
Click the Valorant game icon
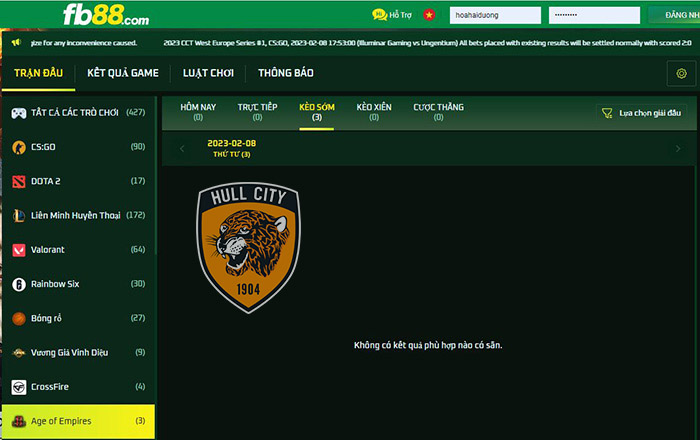19,250
